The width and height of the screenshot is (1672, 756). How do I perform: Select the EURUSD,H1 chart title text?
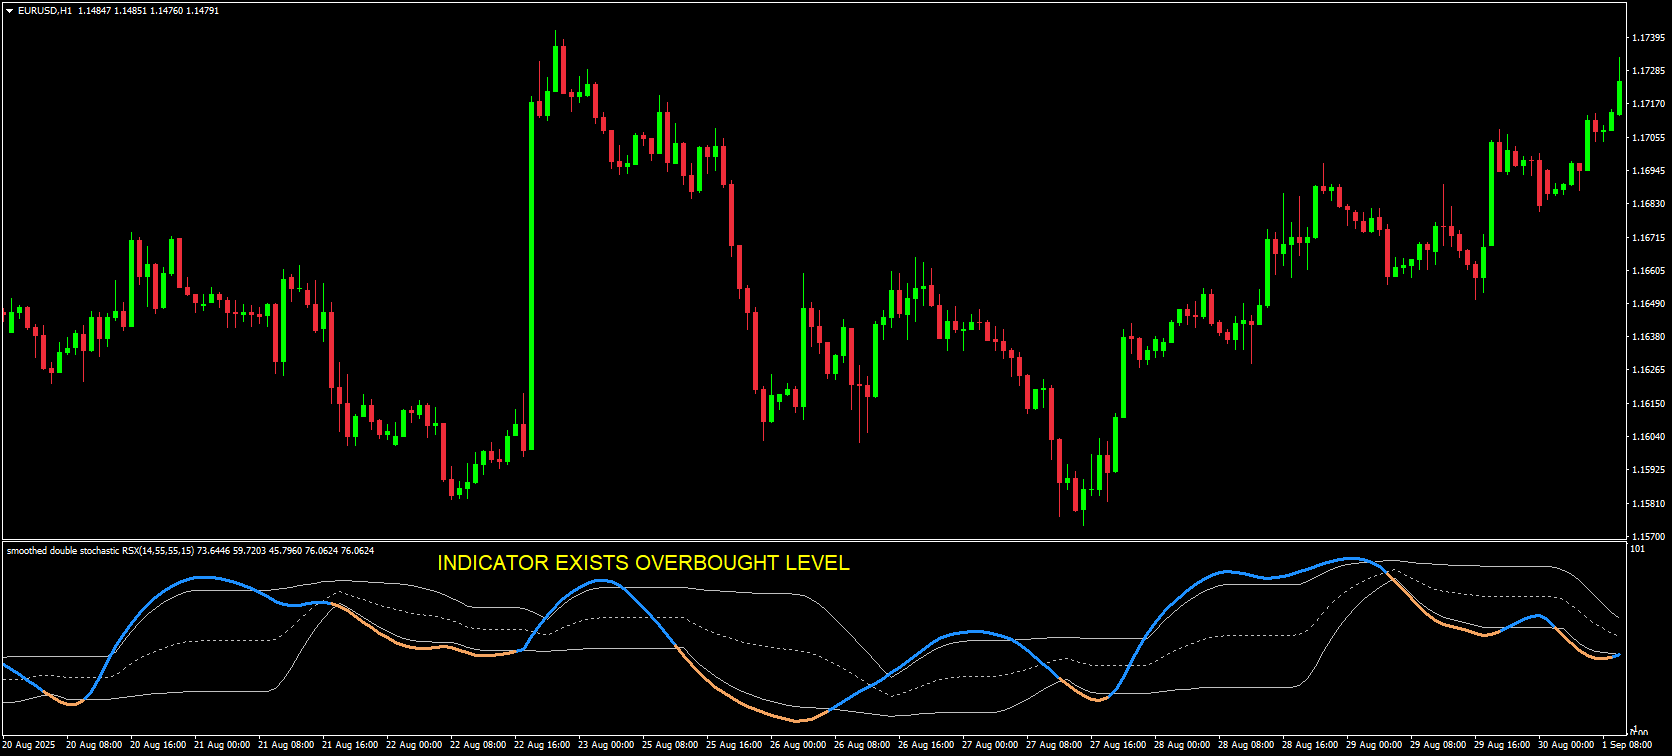tap(45, 11)
